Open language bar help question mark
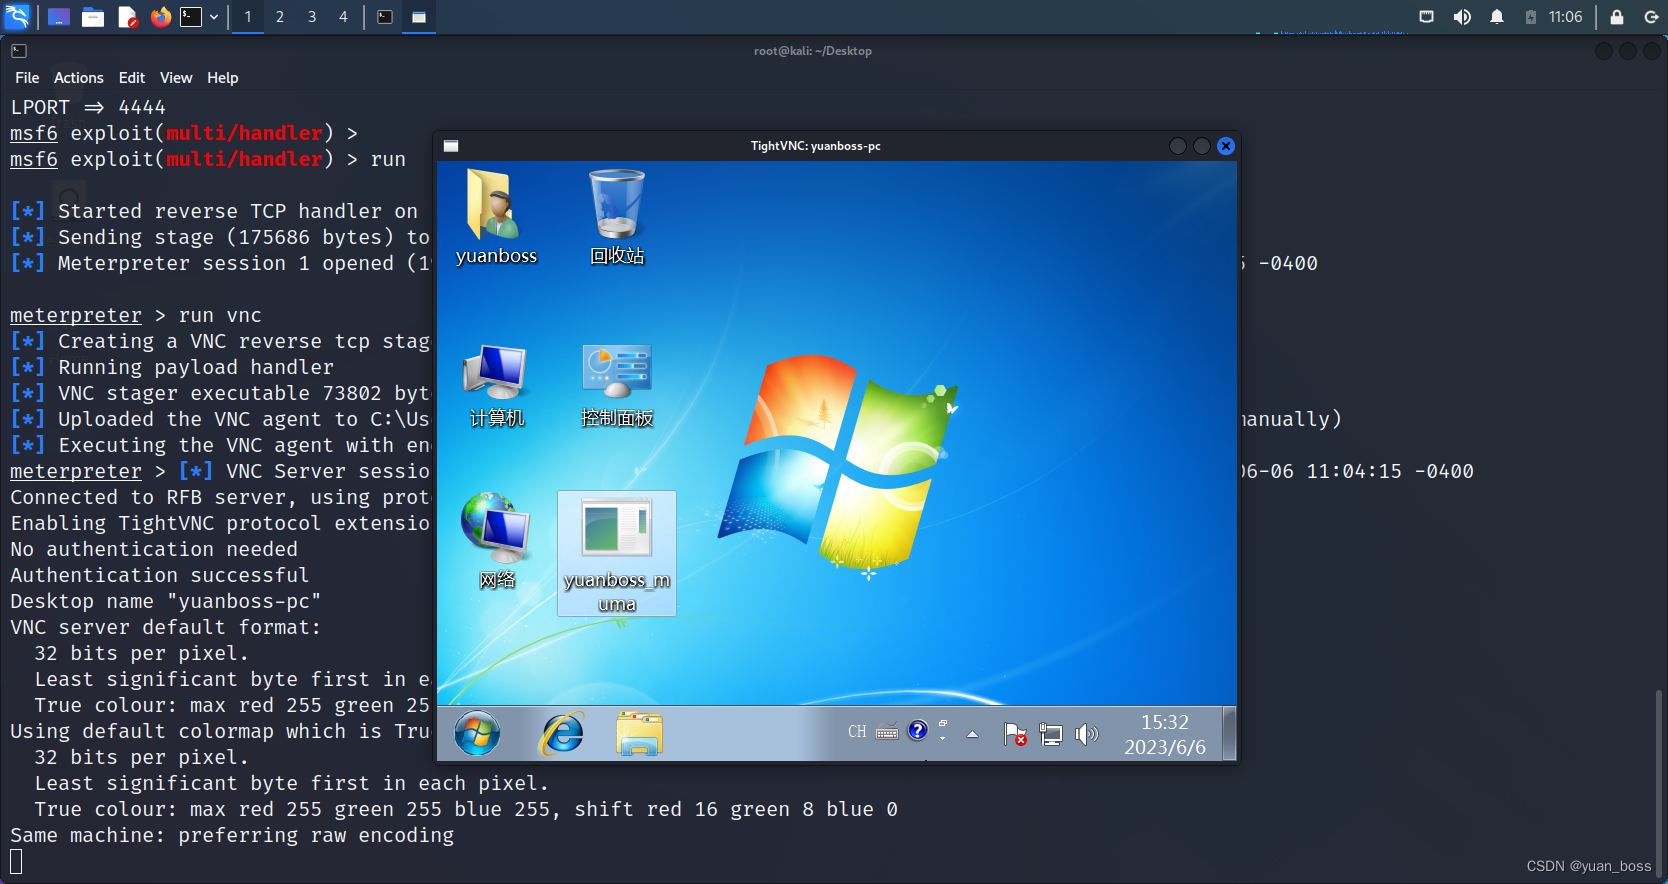Viewport: 1668px width, 884px height. (x=918, y=731)
